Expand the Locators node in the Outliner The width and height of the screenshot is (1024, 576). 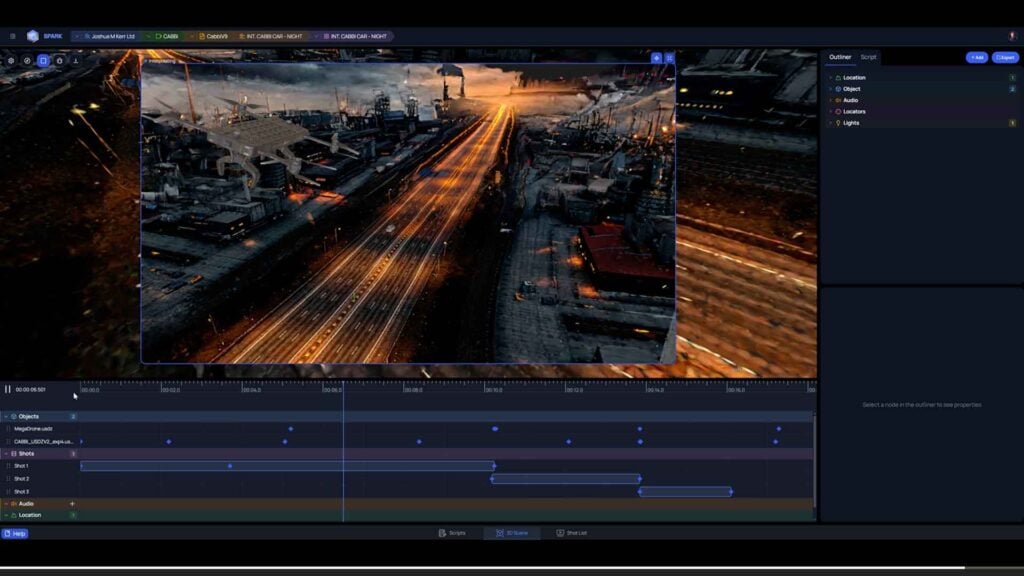pos(831,112)
